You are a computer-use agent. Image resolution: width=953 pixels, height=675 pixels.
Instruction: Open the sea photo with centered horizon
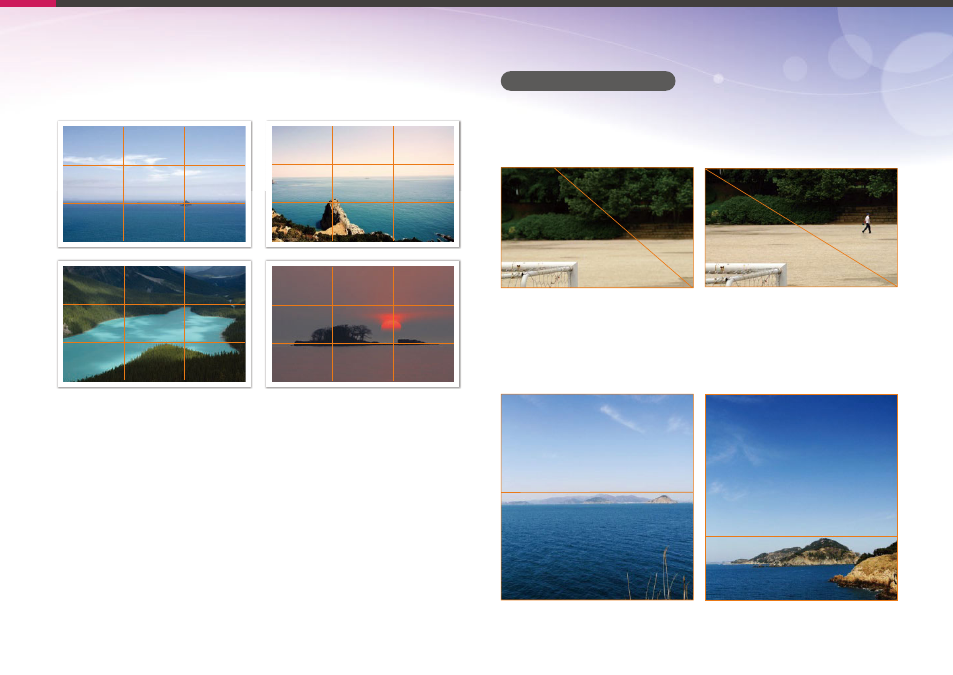click(x=597, y=497)
